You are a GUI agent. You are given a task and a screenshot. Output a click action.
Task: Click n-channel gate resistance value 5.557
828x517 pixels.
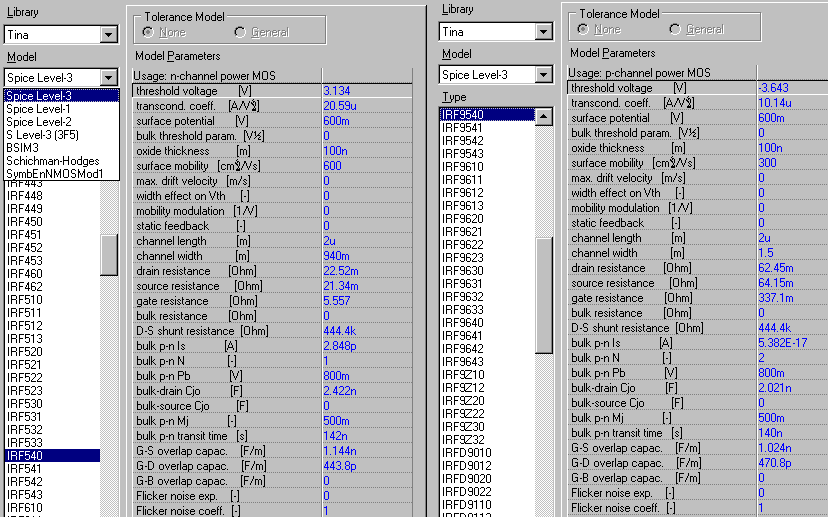click(x=337, y=301)
